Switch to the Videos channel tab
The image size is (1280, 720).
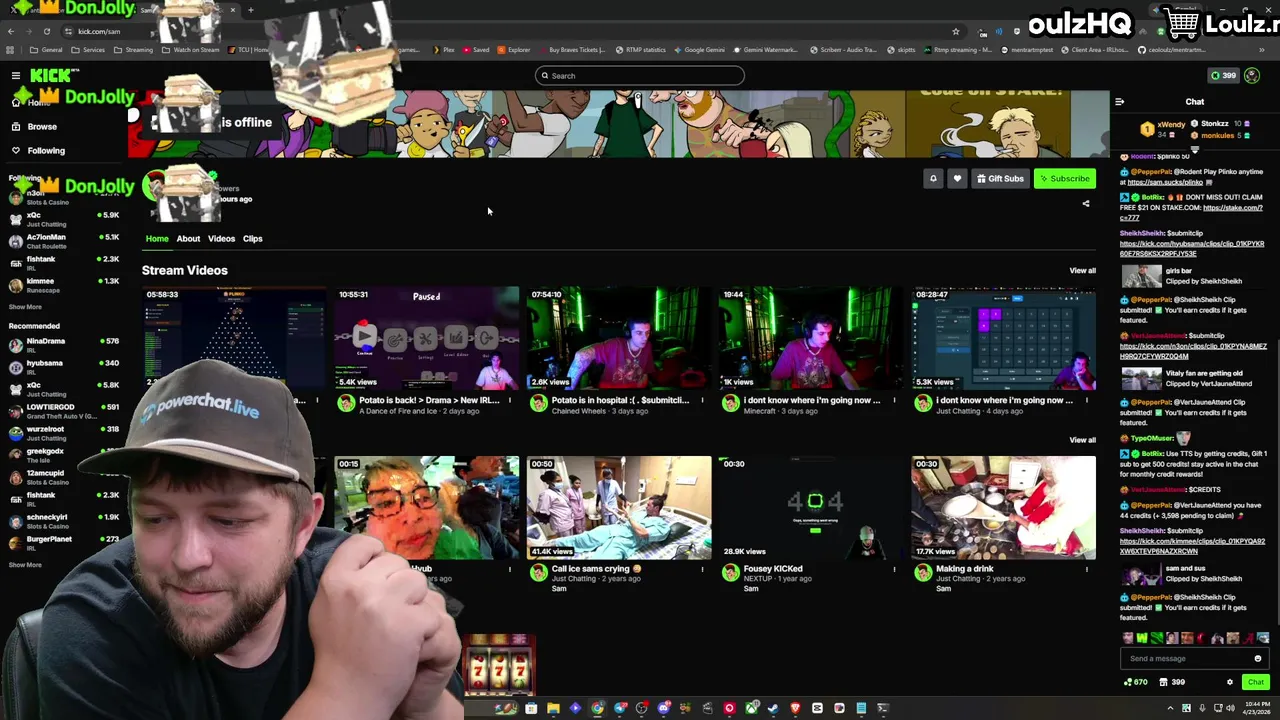tap(221, 239)
